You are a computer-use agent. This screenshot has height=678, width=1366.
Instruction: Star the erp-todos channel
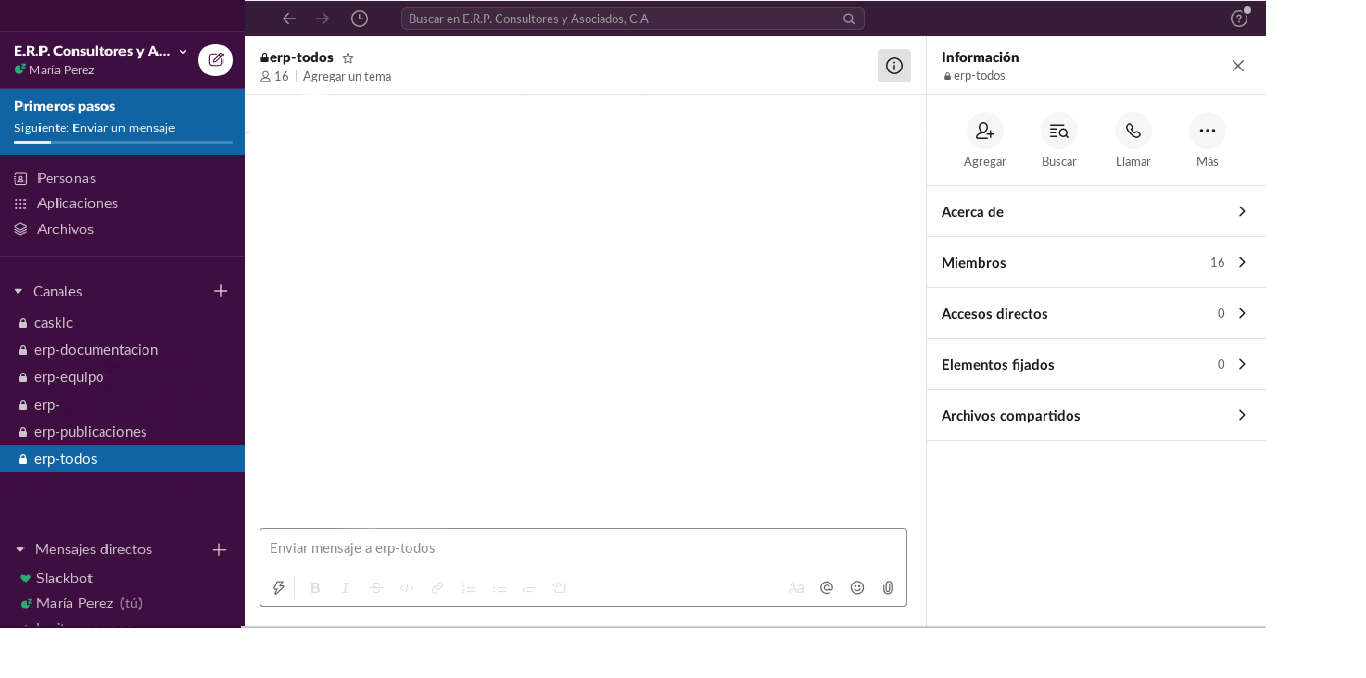click(348, 58)
